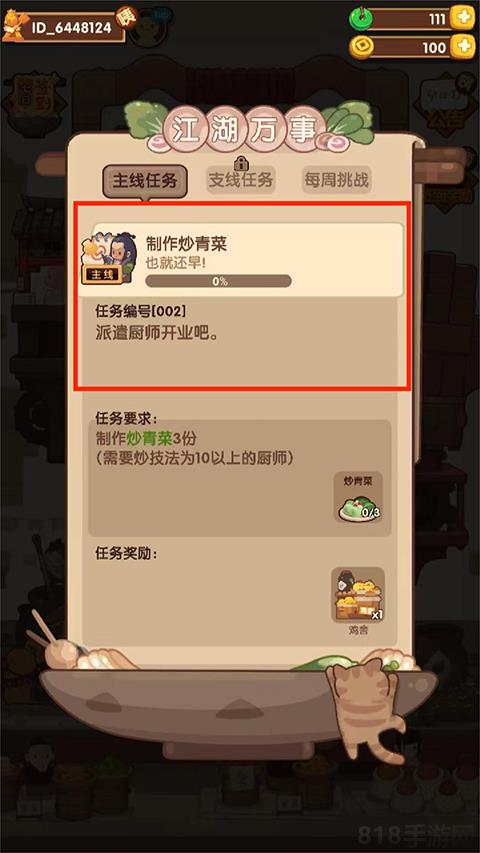Open the player avatar ID_6448124

(x=14, y=25)
